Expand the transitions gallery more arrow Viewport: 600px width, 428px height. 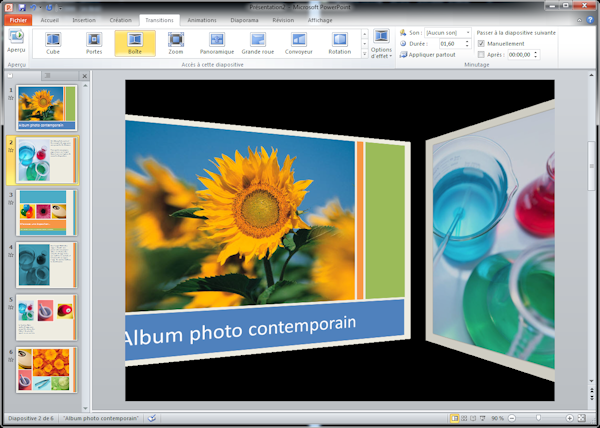[364, 54]
